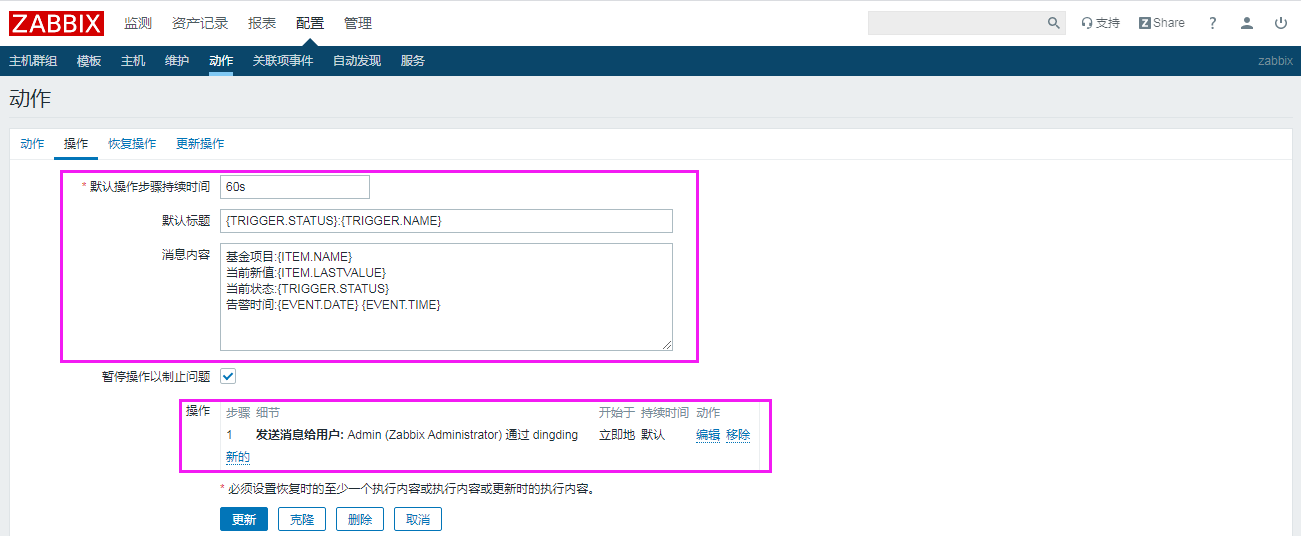Go to 关联项事件 submenu
1301x536 pixels.
click(x=283, y=61)
